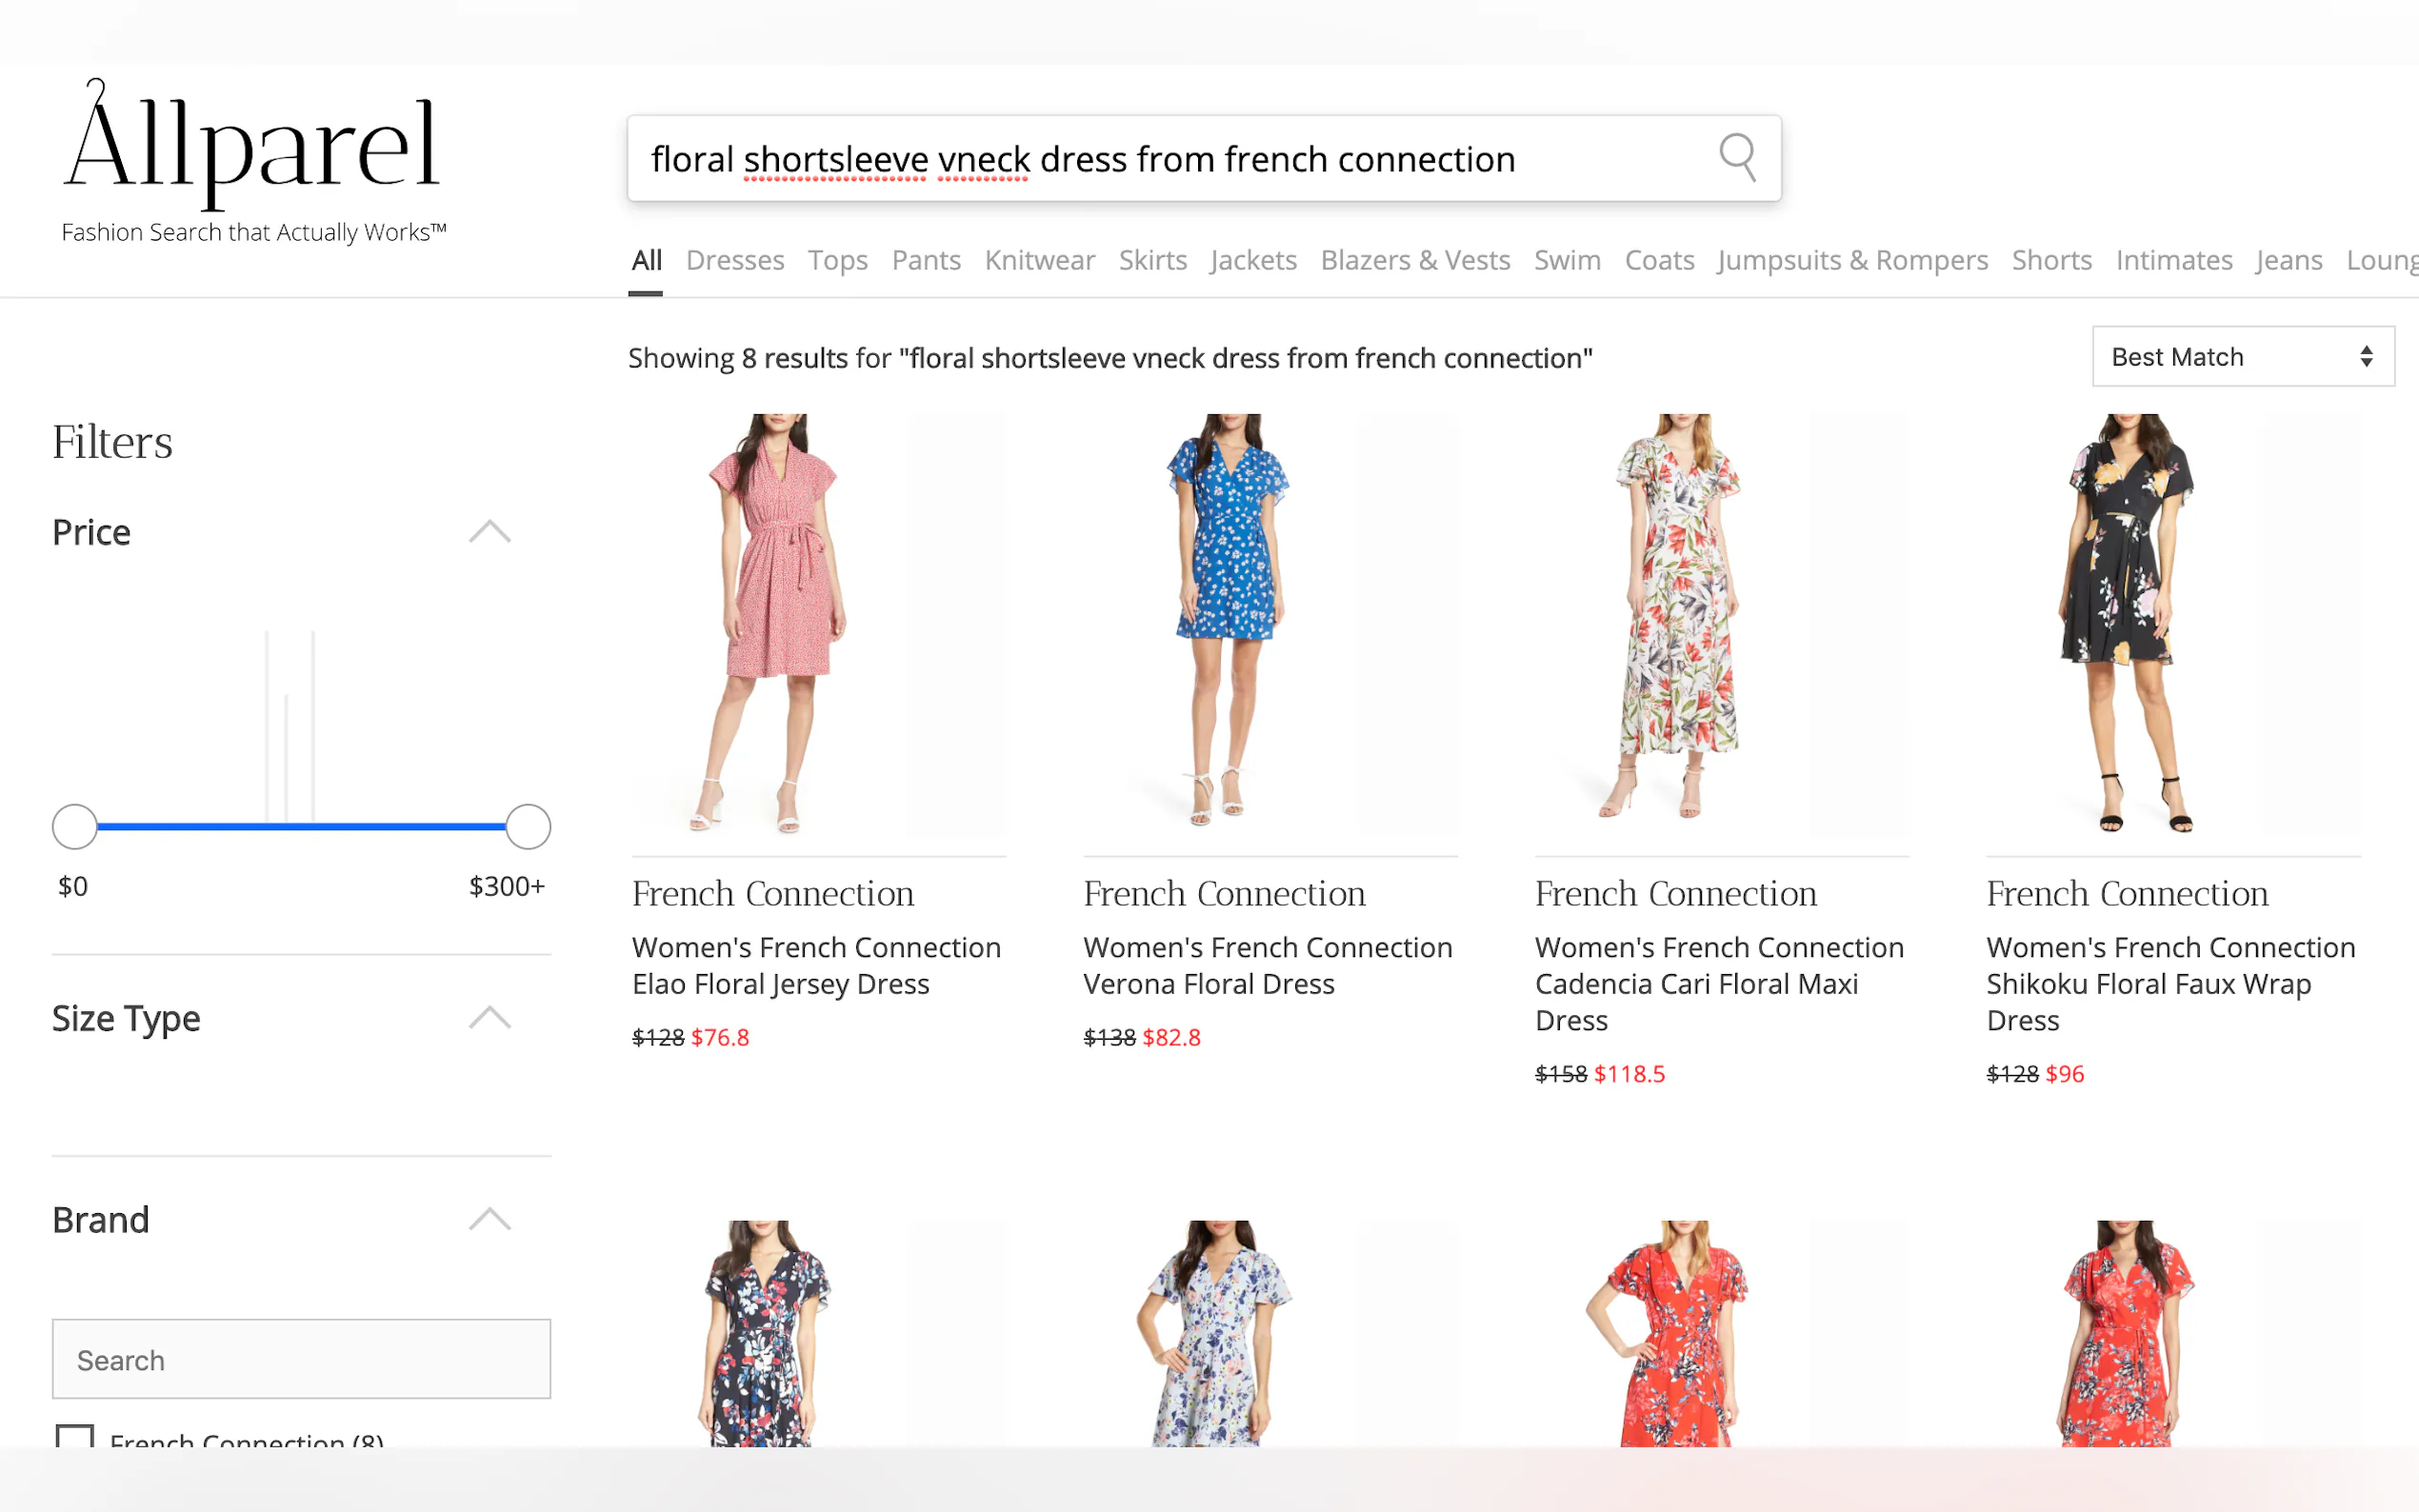The image size is (2419, 1512).
Task: Switch to the Dresses category tab
Action: click(x=734, y=261)
